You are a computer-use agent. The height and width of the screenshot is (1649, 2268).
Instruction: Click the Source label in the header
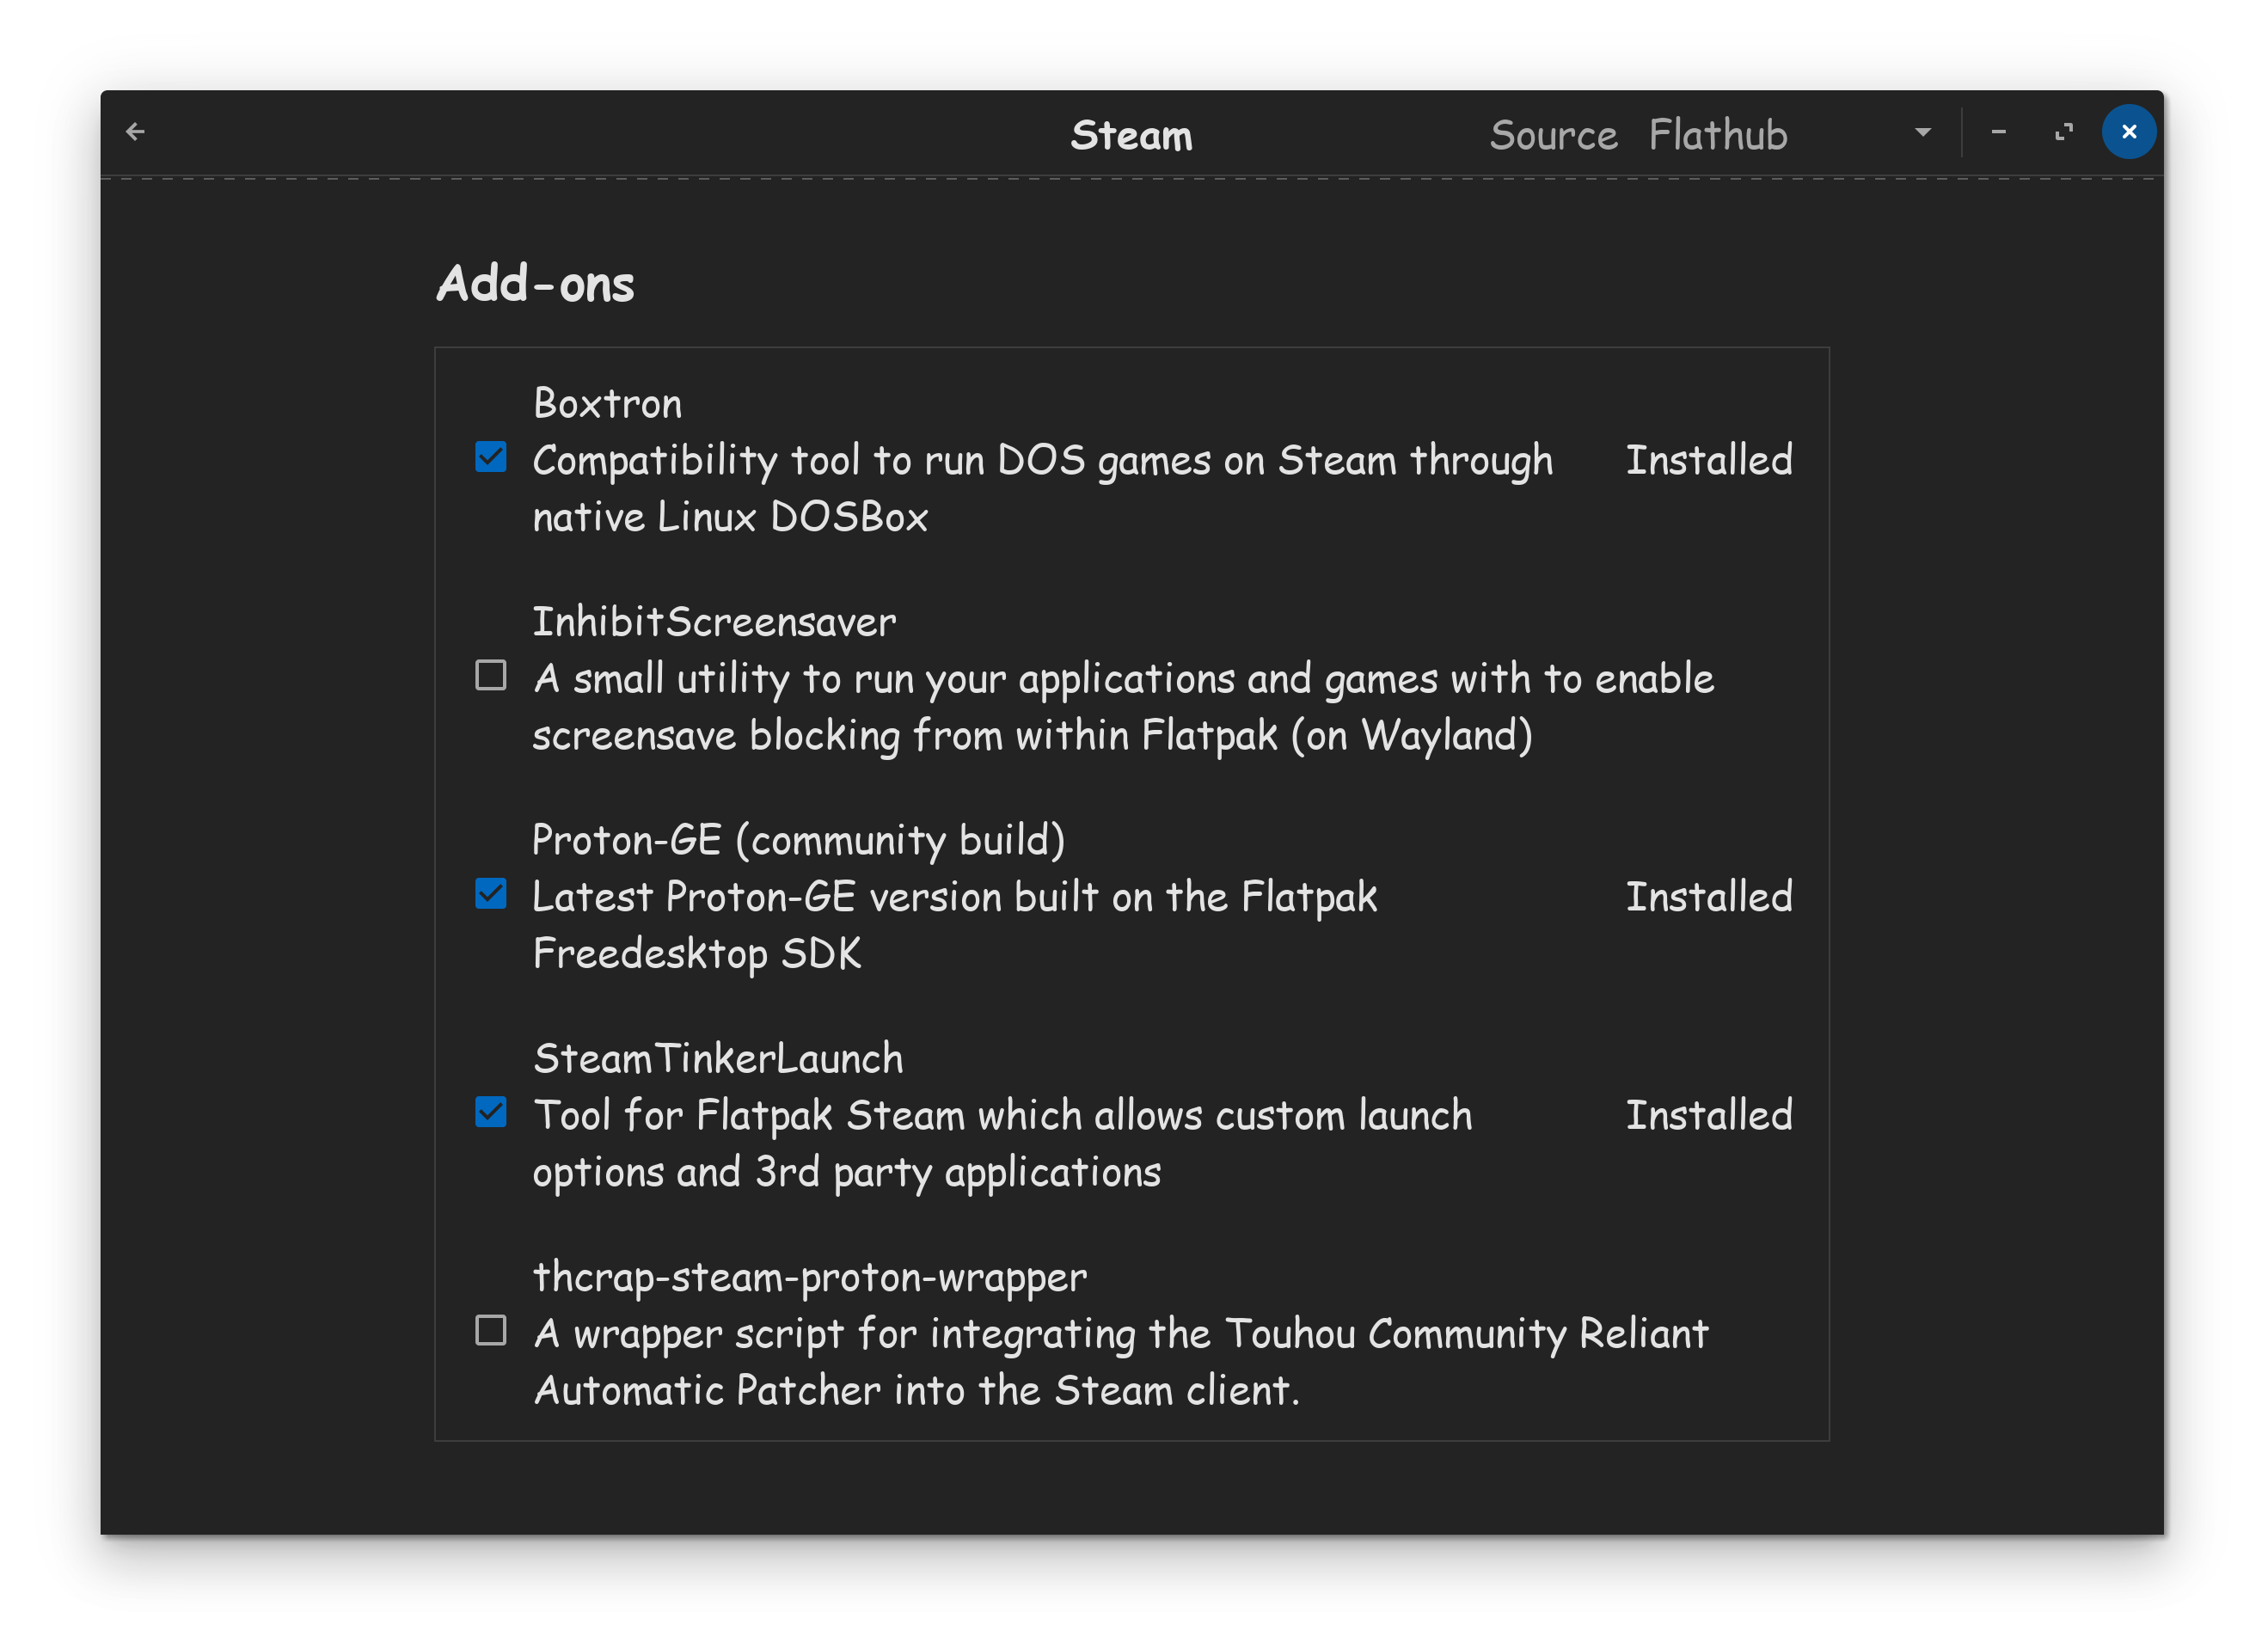pyautogui.click(x=1553, y=134)
